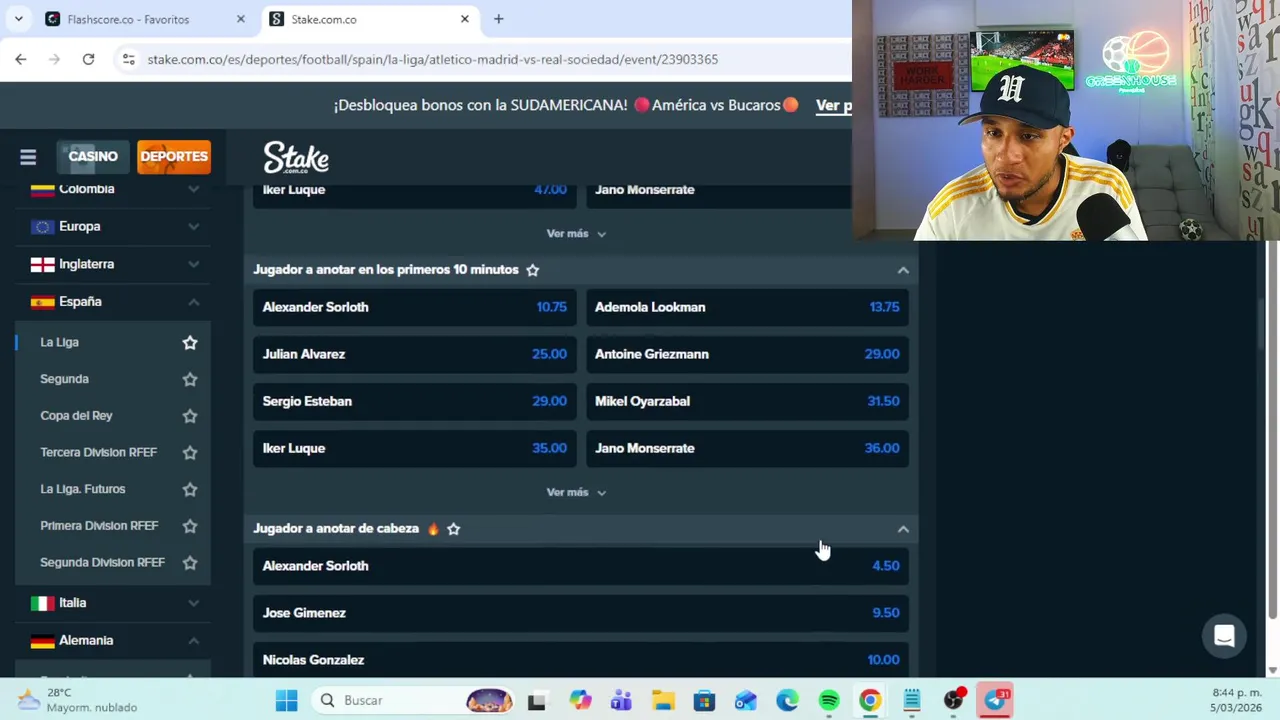The image size is (1280, 720).
Task: Open Telegram from the taskbar
Action: pyautogui.click(x=996, y=700)
